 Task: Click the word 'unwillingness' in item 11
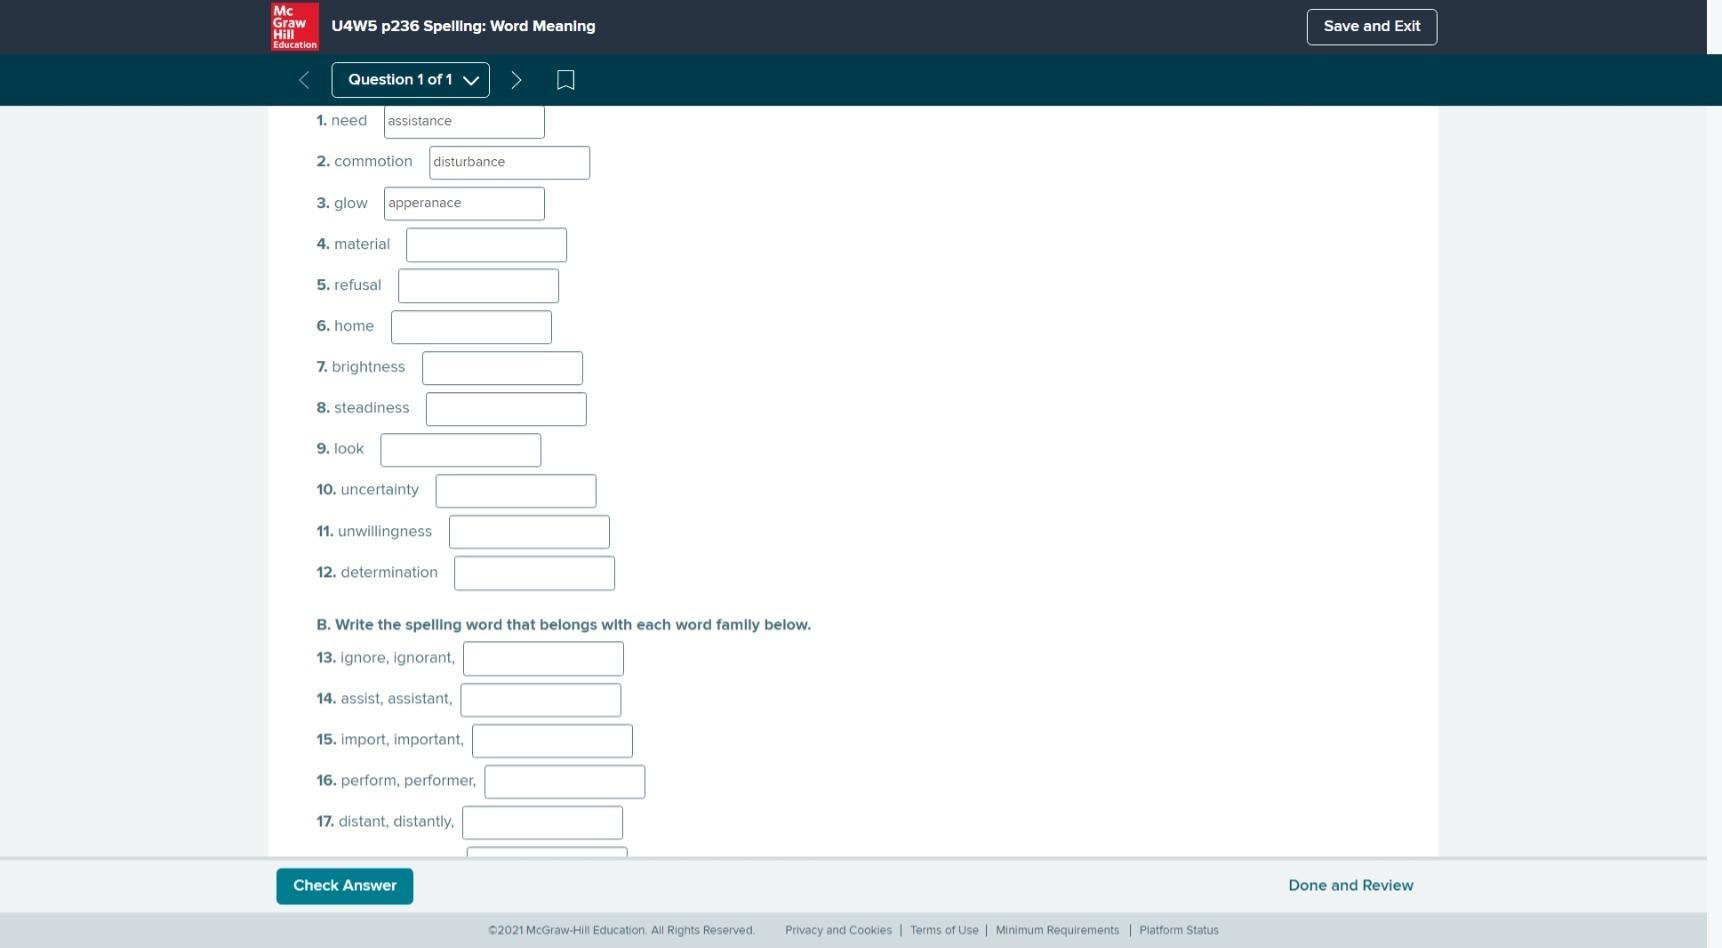(385, 532)
